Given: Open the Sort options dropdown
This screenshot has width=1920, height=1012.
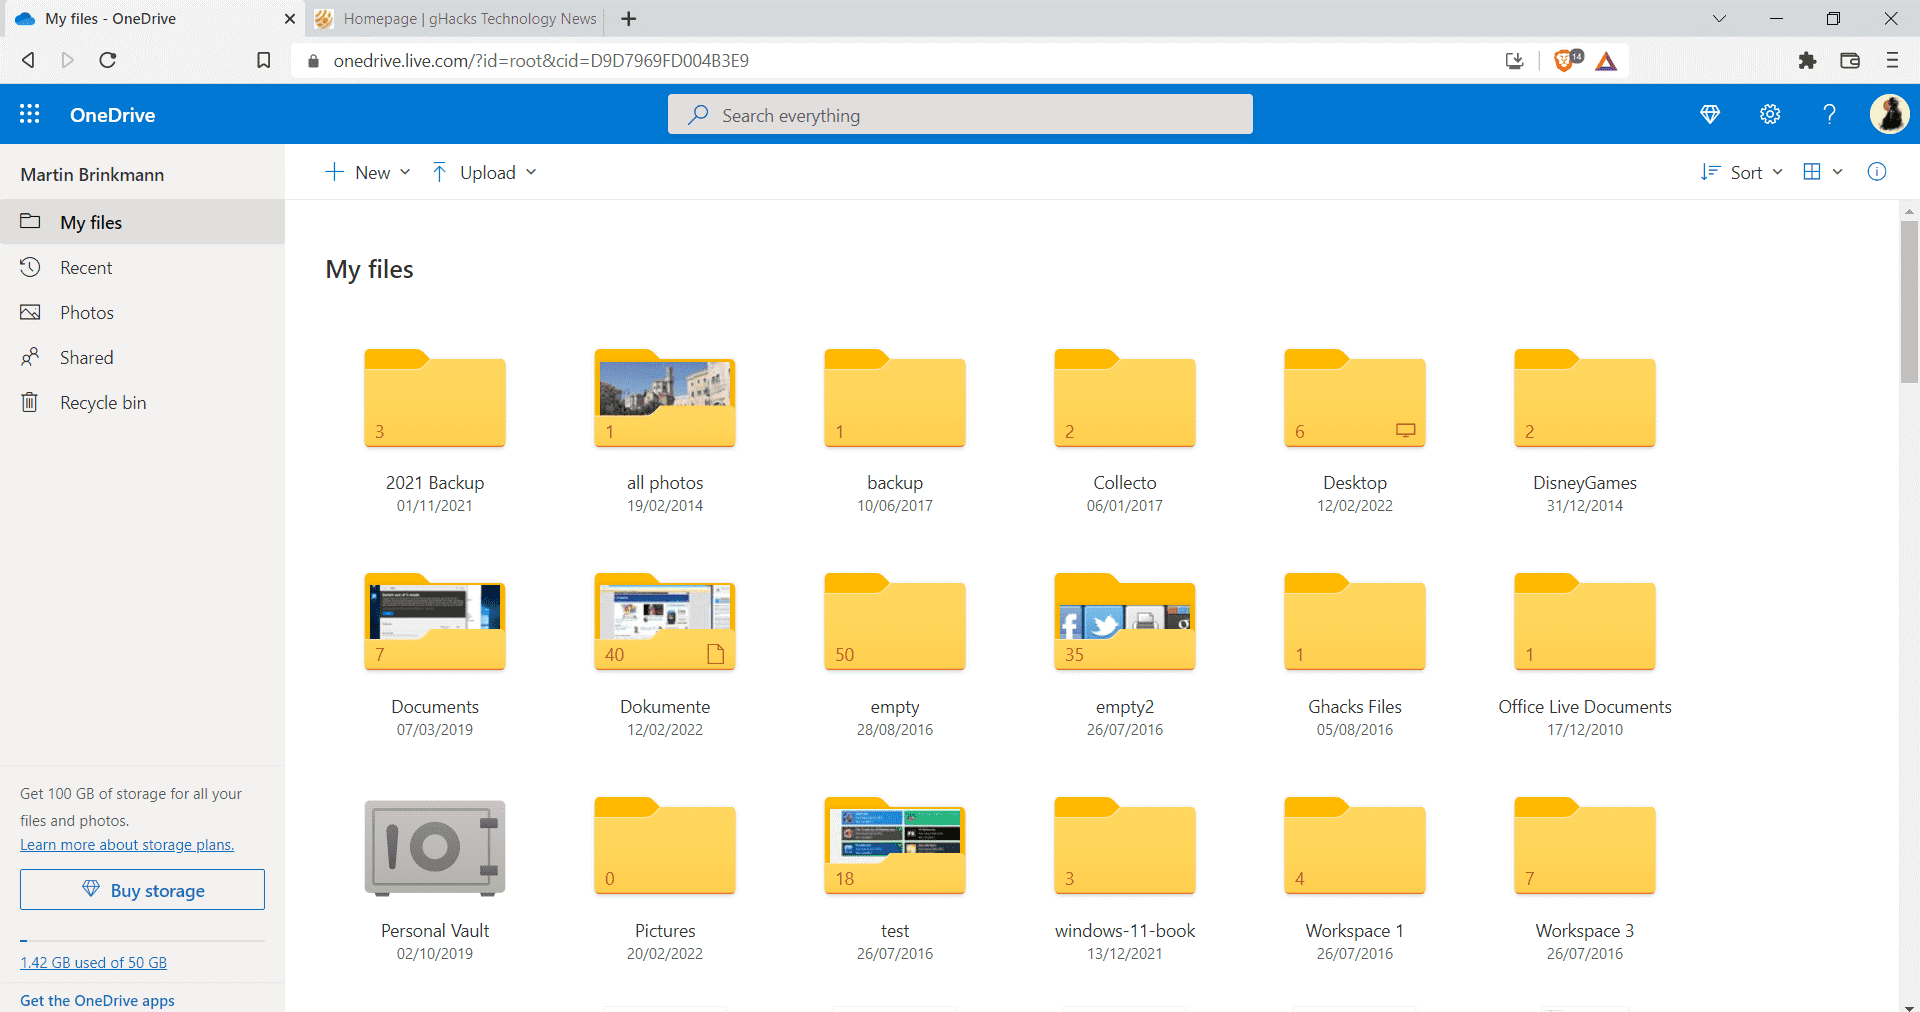Looking at the screenshot, I should [1741, 172].
